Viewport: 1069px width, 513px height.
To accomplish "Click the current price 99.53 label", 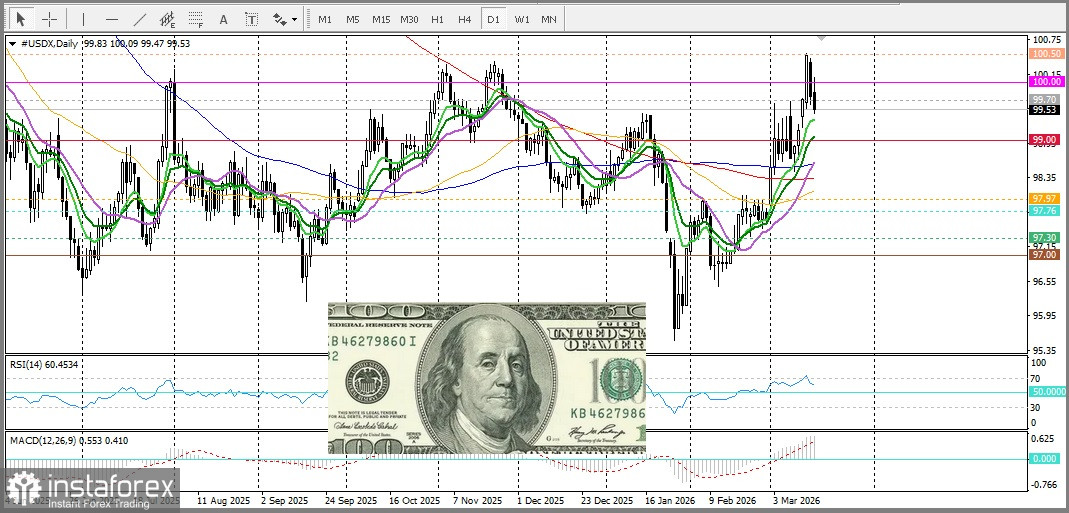I will tap(1047, 109).
